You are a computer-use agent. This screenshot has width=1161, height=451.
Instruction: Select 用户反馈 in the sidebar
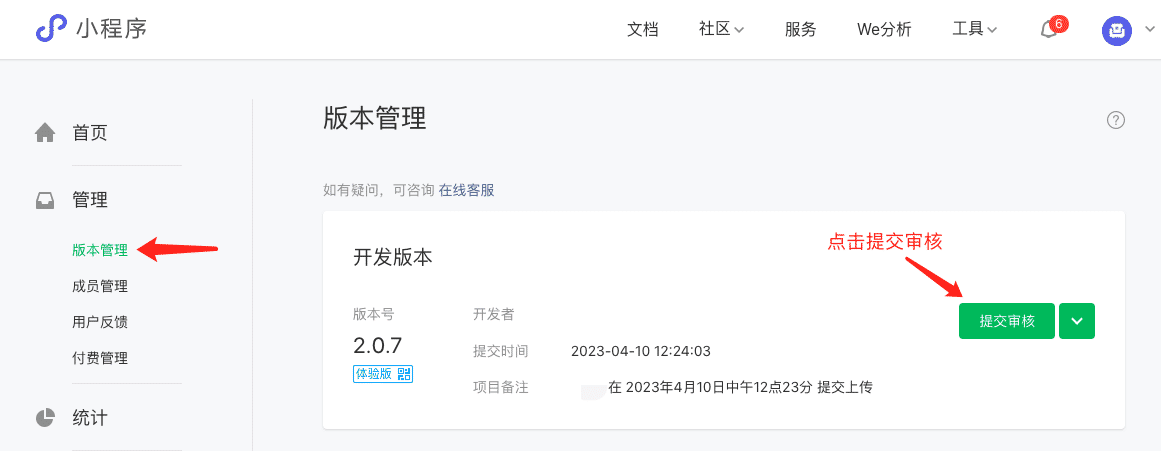[x=100, y=322]
